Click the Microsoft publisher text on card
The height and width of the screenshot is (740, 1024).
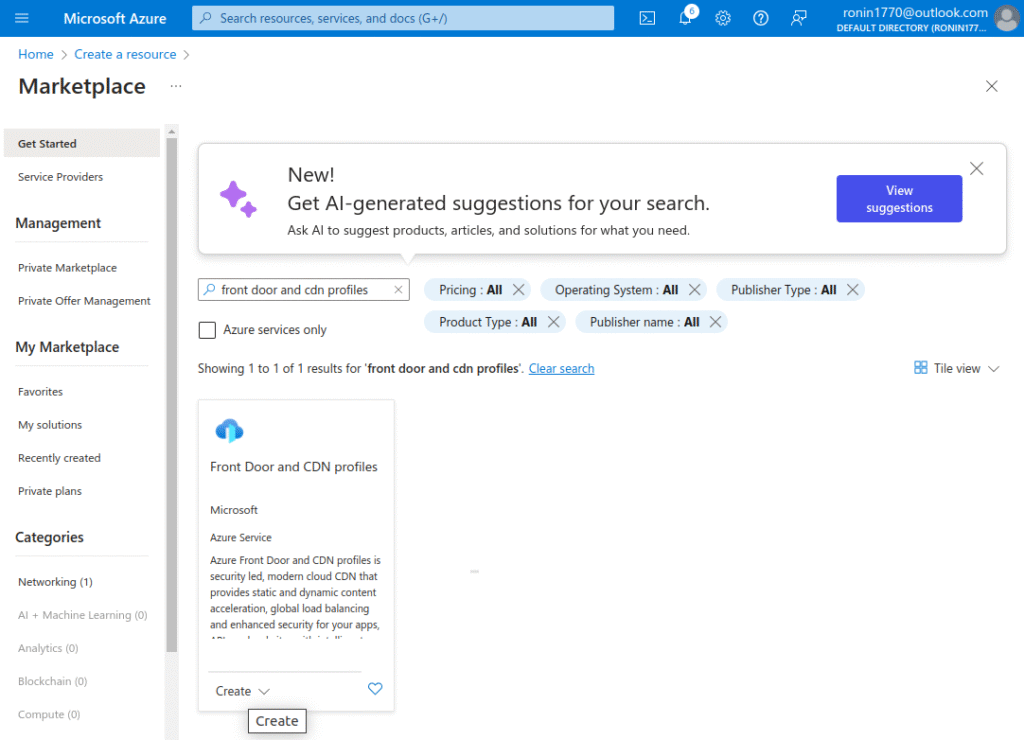234,510
